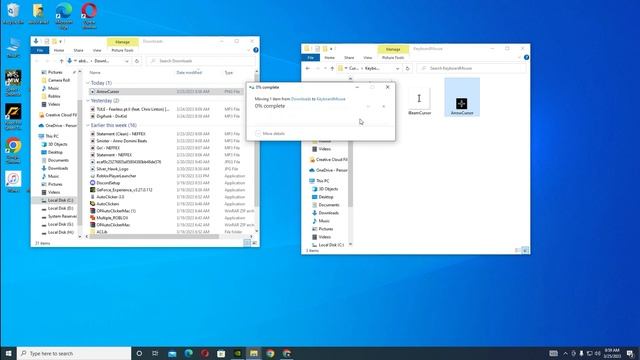
Task: Open the Home tab in Downloads window
Action: [59, 50]
